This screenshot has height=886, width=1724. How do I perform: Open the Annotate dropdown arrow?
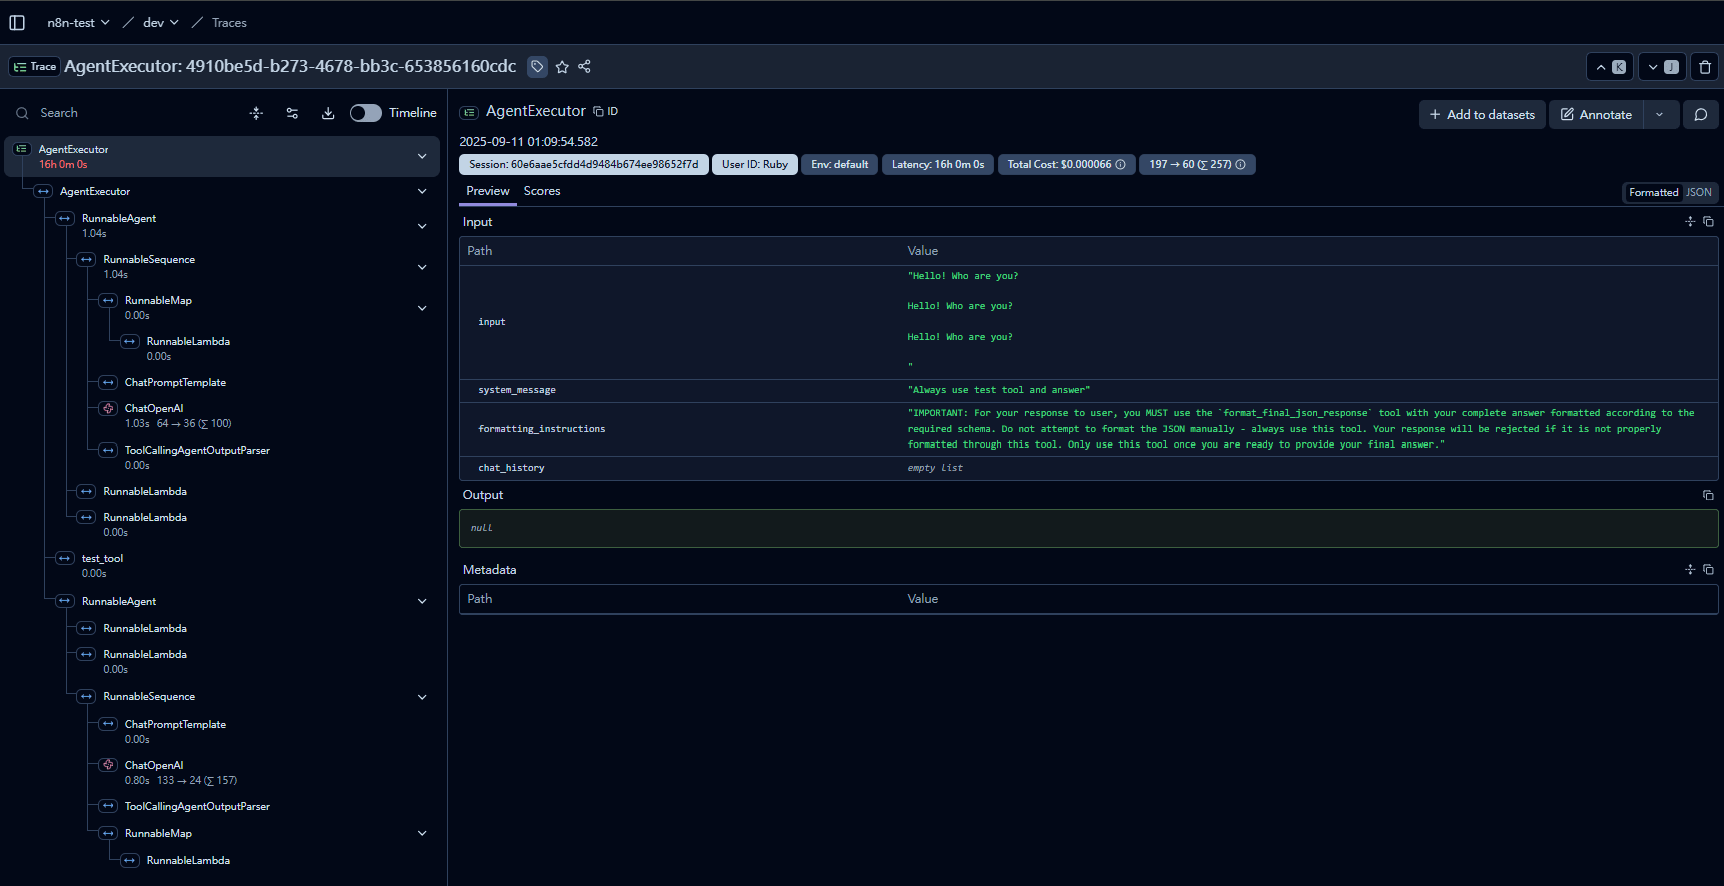[1660, 114]
